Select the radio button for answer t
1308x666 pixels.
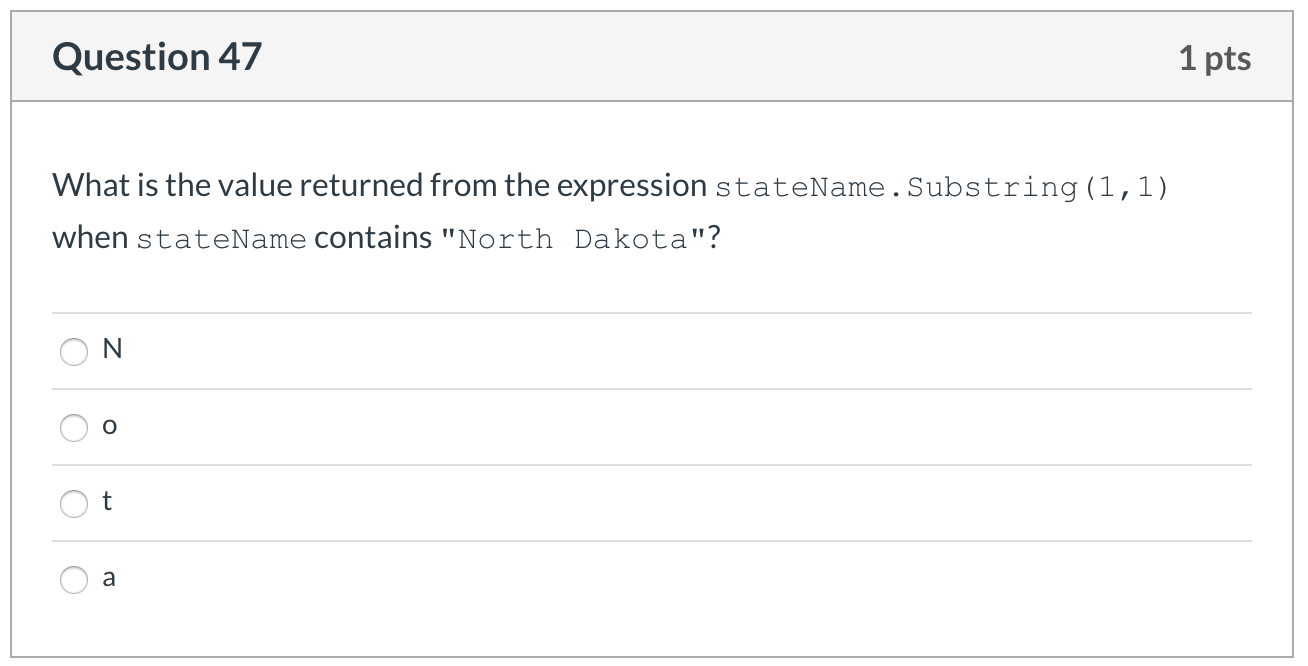pos(74,505)
